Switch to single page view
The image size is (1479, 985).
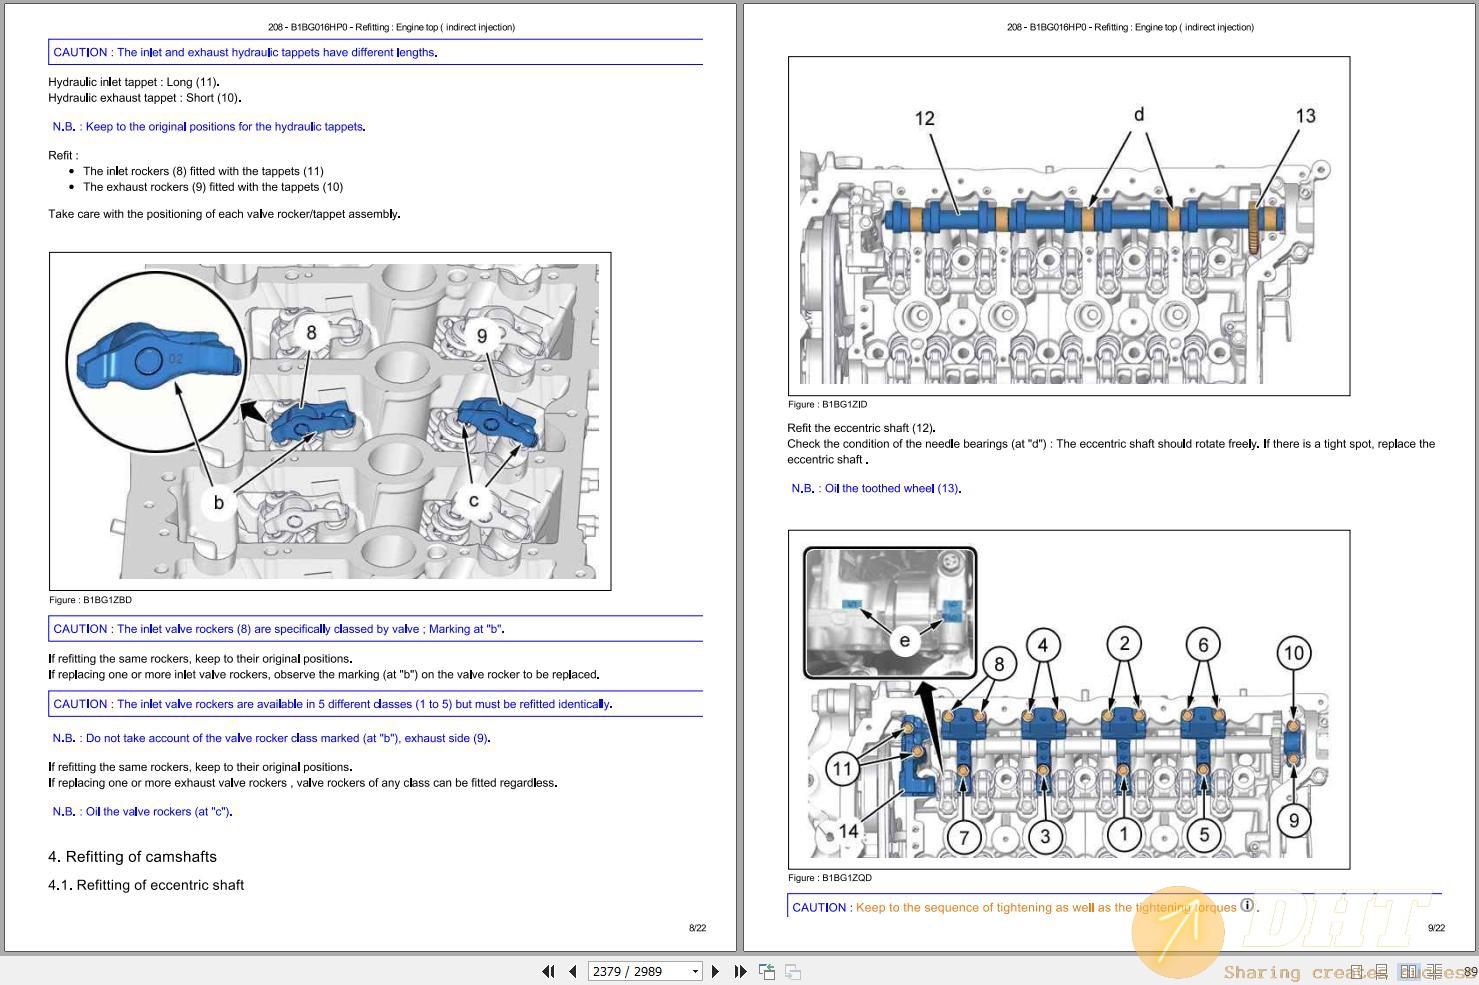click(1357, 972)
